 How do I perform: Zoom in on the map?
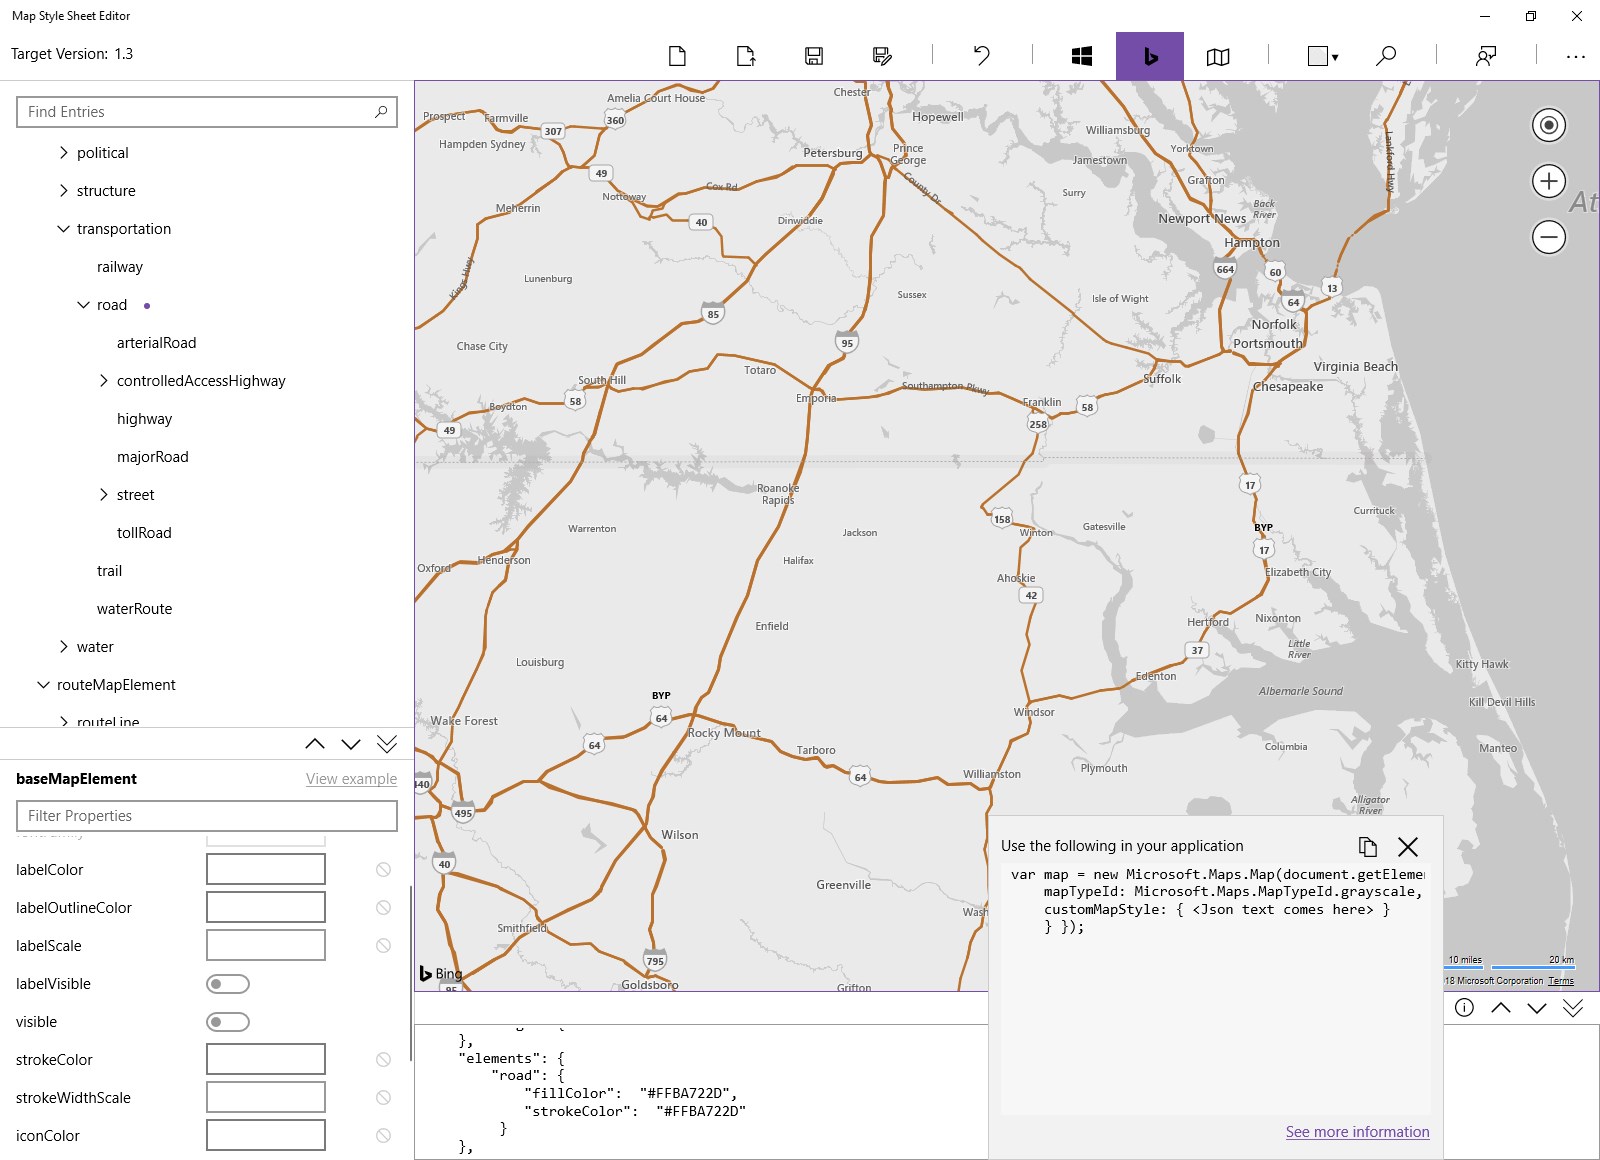[1549, 181]
